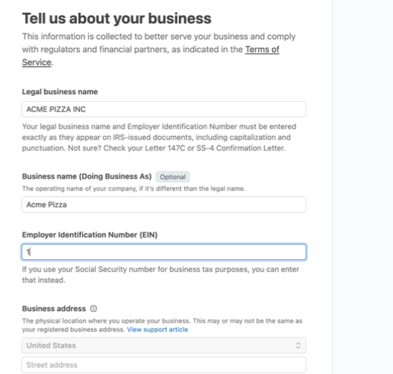This screenshot has width=393, height=374.
Task: Open the United States country dropdown
Action: click(x=164, y=345)
